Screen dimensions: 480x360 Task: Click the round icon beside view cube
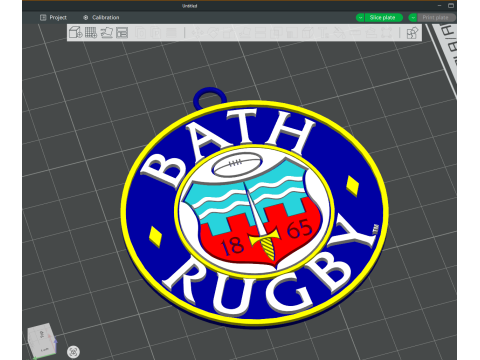(73, 352)
